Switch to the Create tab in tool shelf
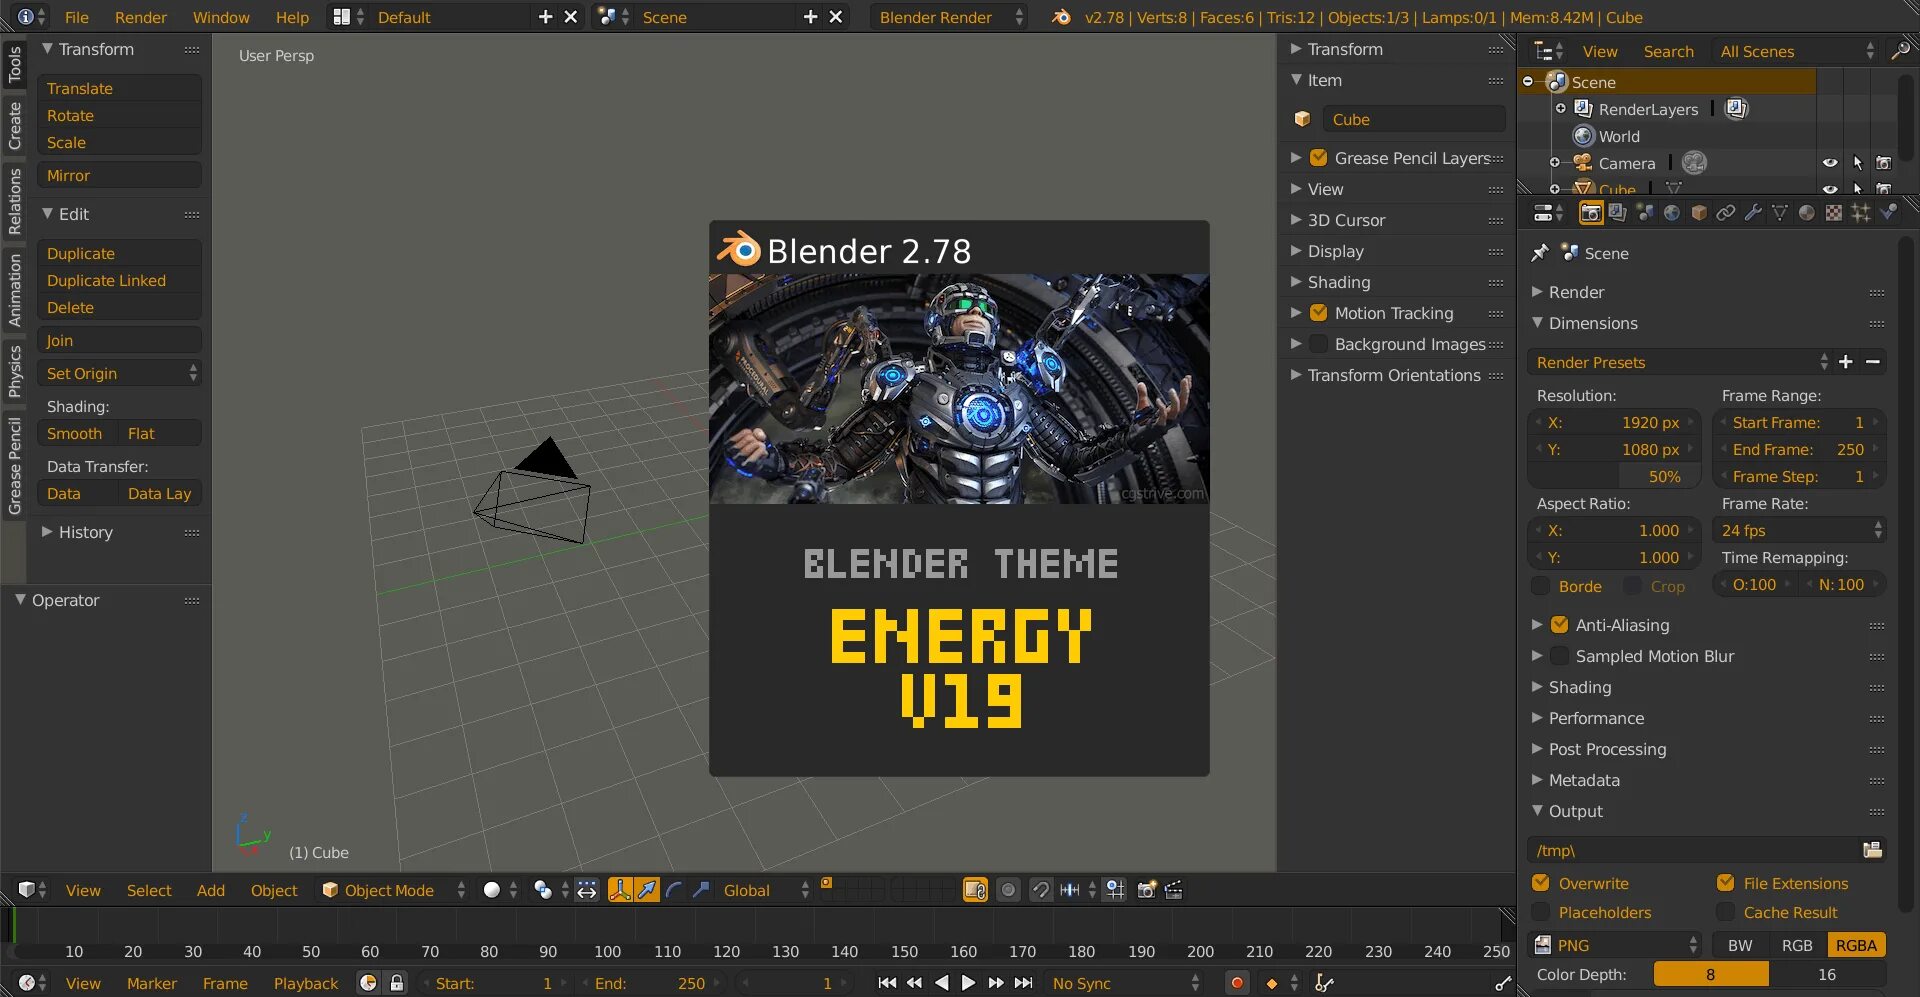The width and height of the screenshot is (1920, 997). pyautogui.click(x=14, y=125)
